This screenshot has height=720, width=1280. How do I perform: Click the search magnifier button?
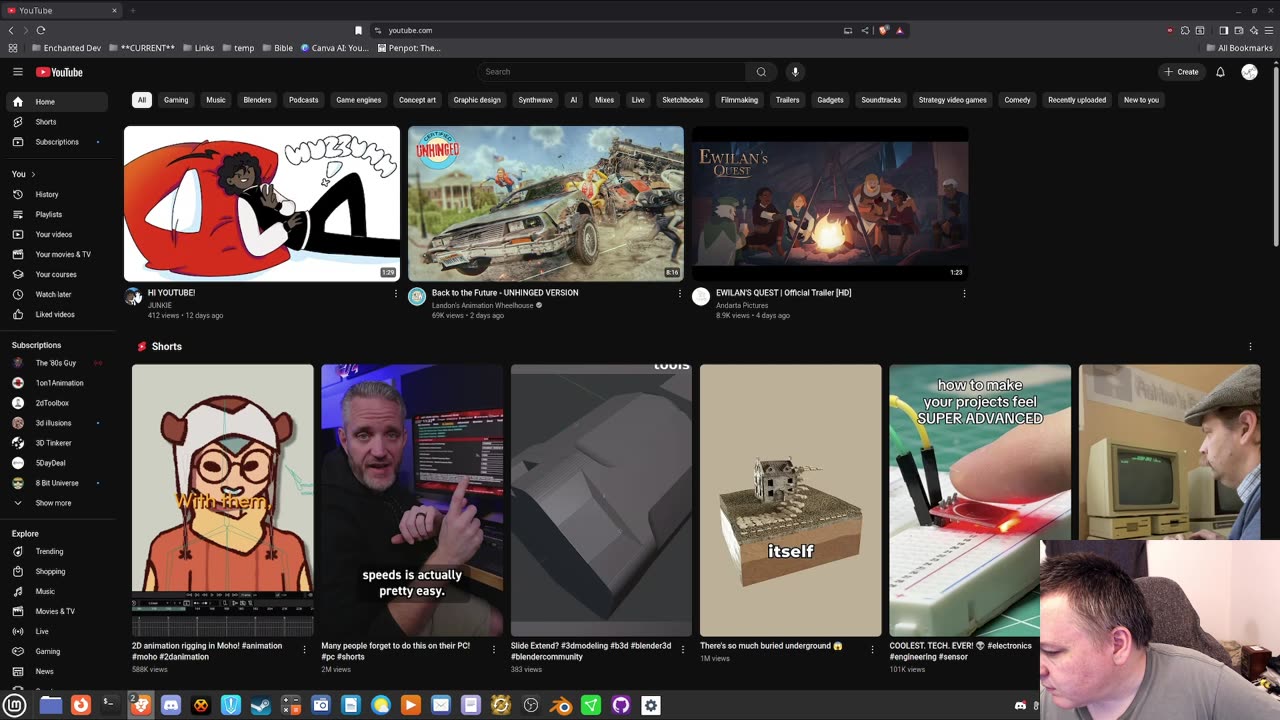pos(761,72)
